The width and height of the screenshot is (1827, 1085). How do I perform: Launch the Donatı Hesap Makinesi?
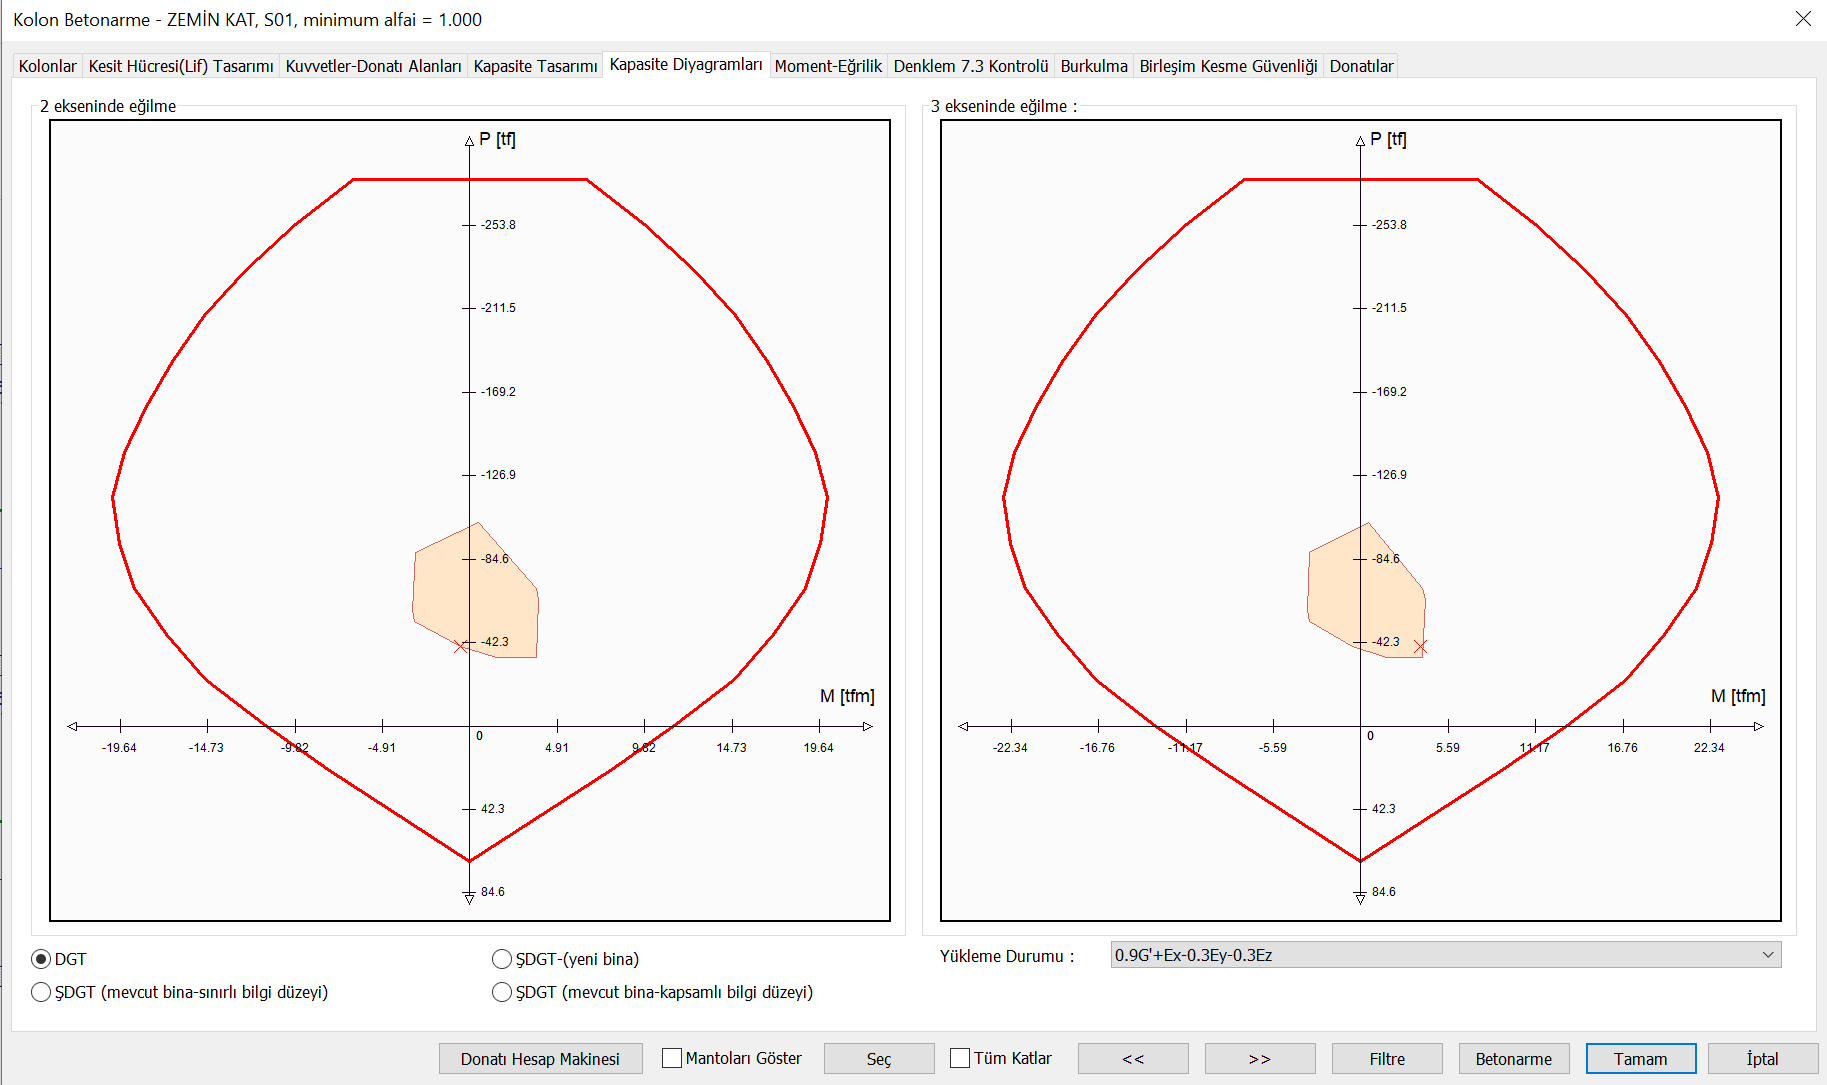[540, 1058]
